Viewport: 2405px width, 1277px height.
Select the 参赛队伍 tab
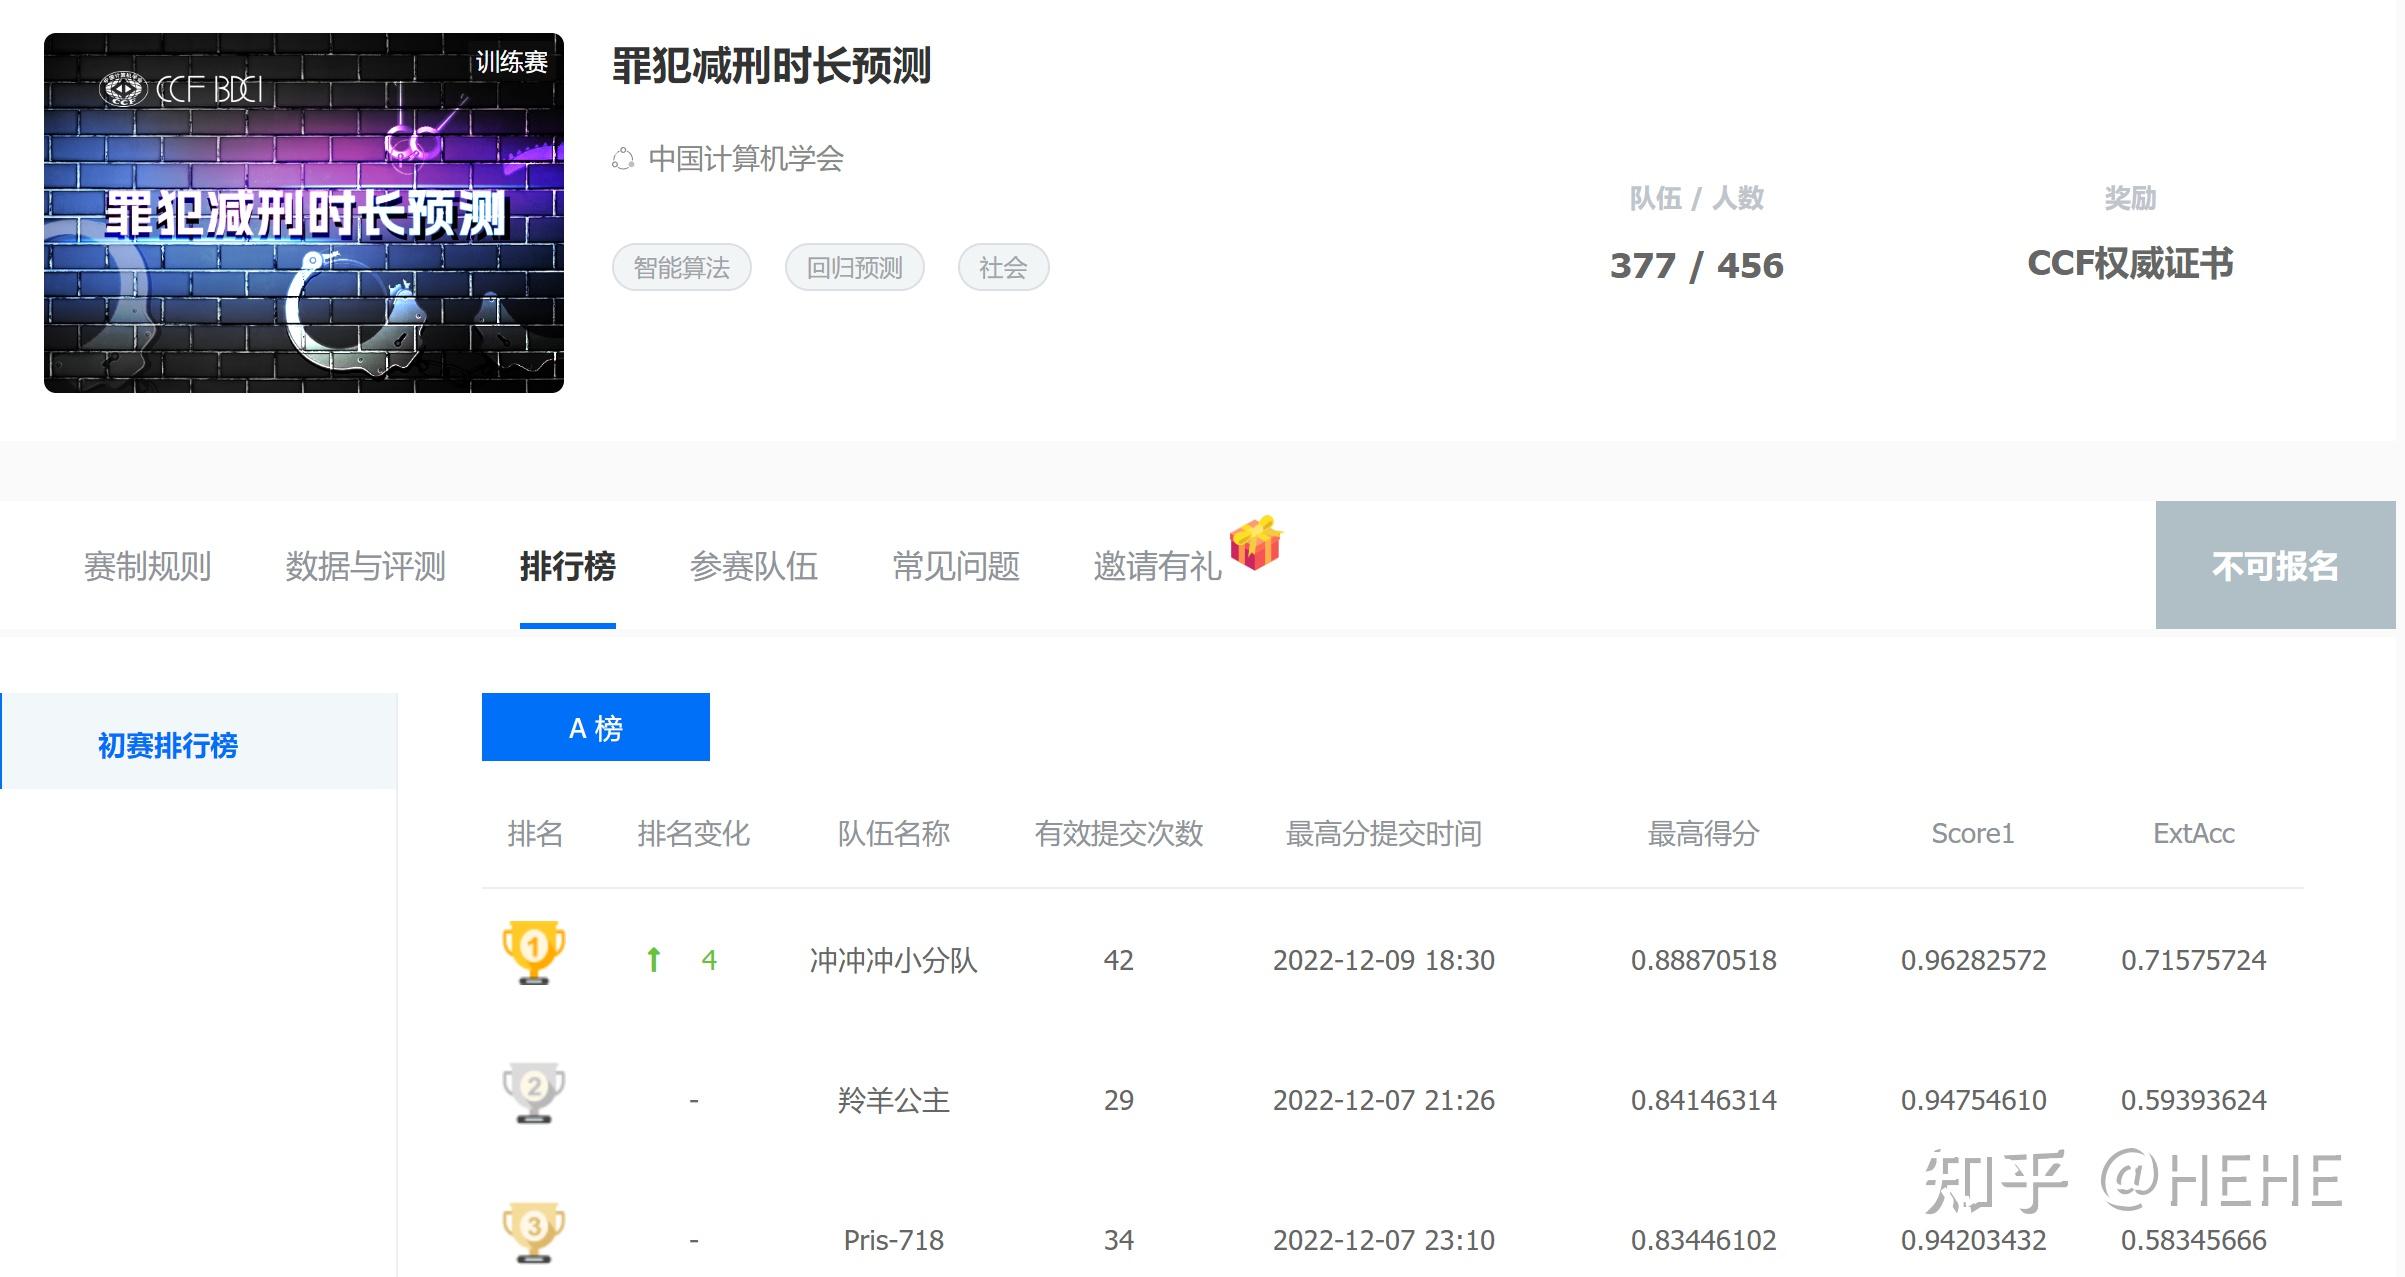755,566
